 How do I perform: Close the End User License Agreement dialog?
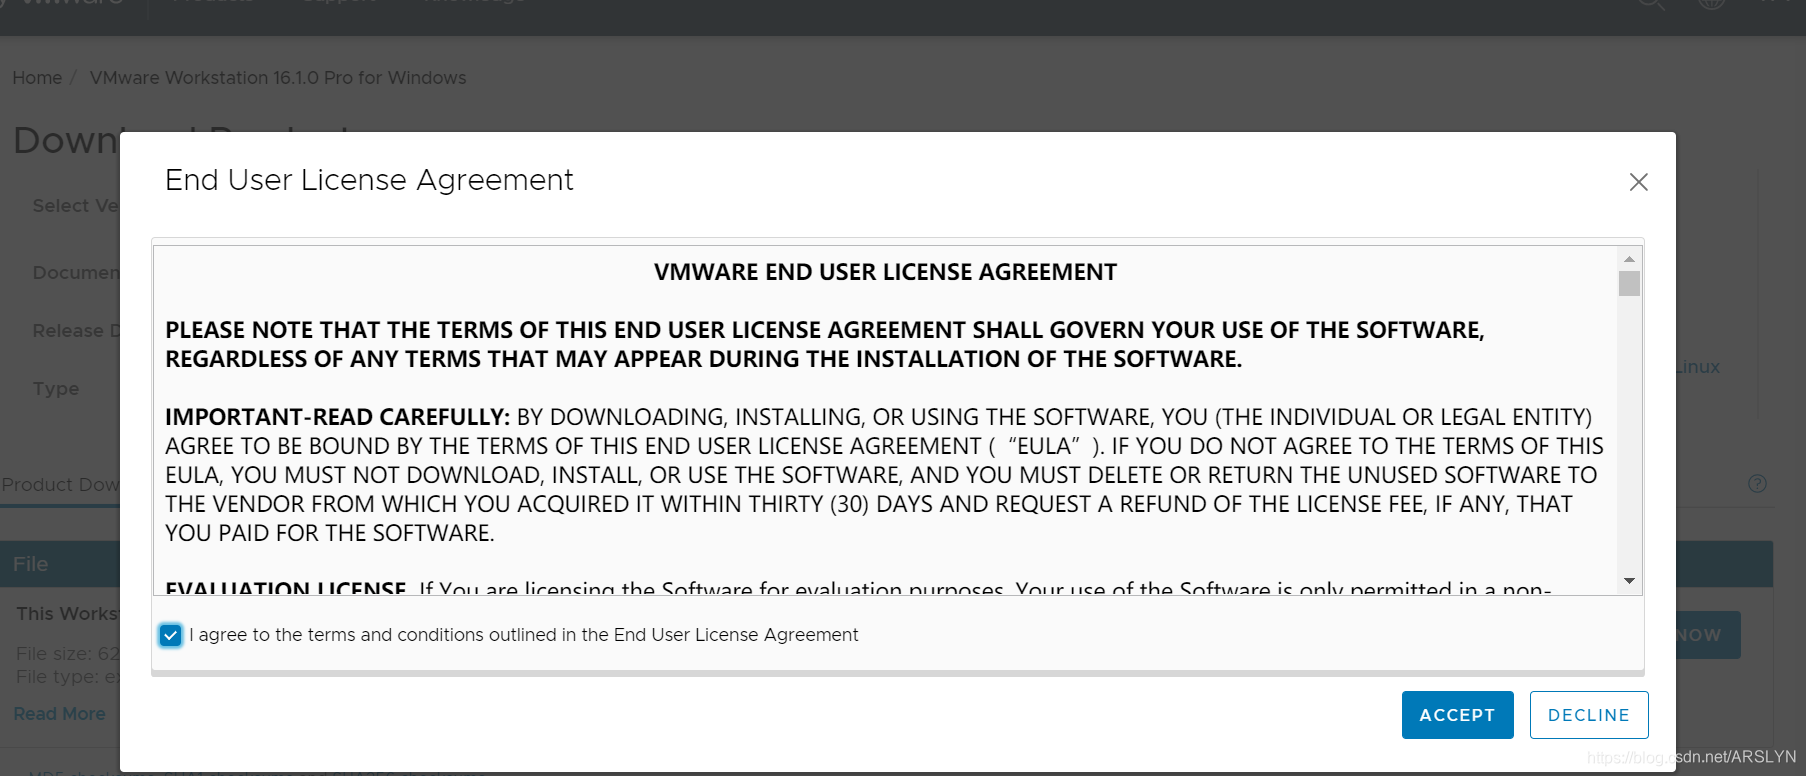click(x=1638, y=182)
